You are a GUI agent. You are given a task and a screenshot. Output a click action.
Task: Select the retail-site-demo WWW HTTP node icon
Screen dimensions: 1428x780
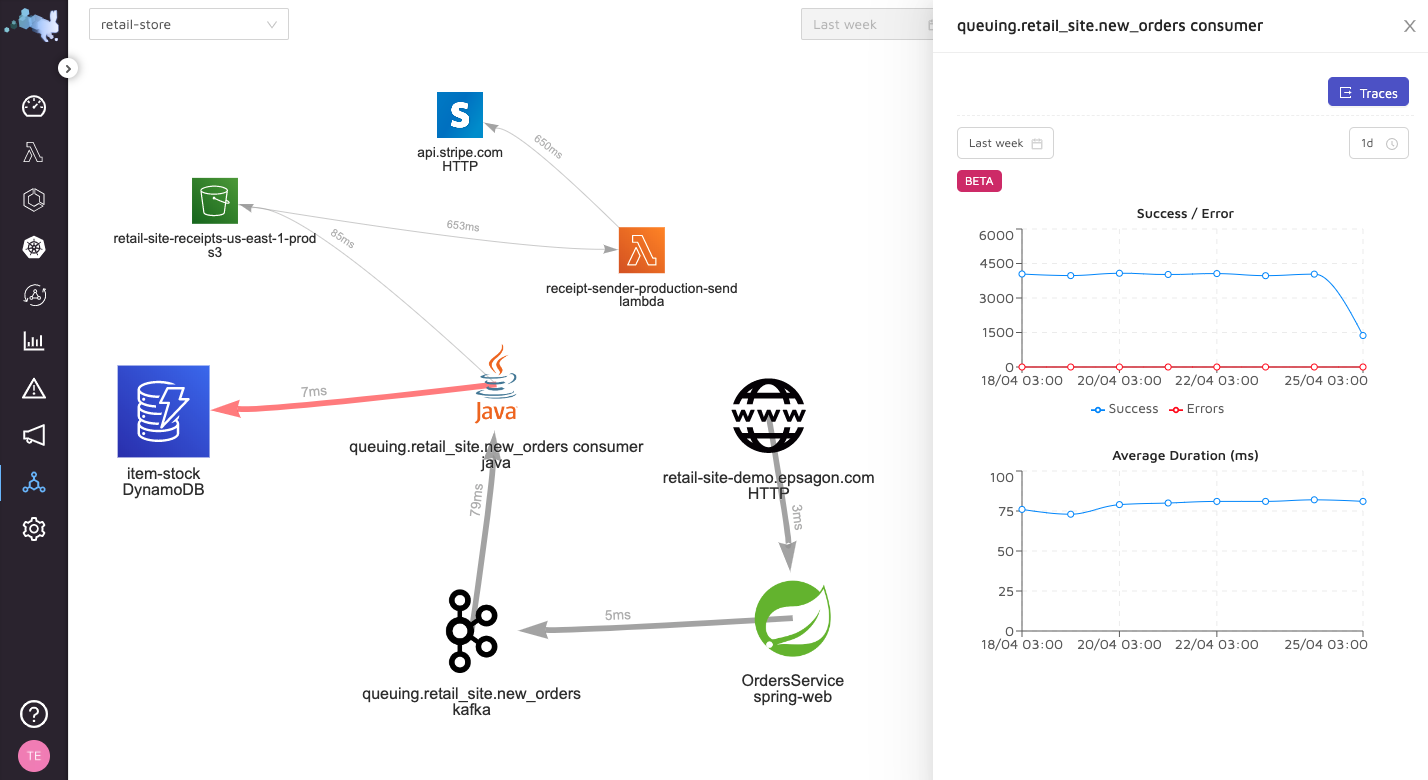click(769, 416)
